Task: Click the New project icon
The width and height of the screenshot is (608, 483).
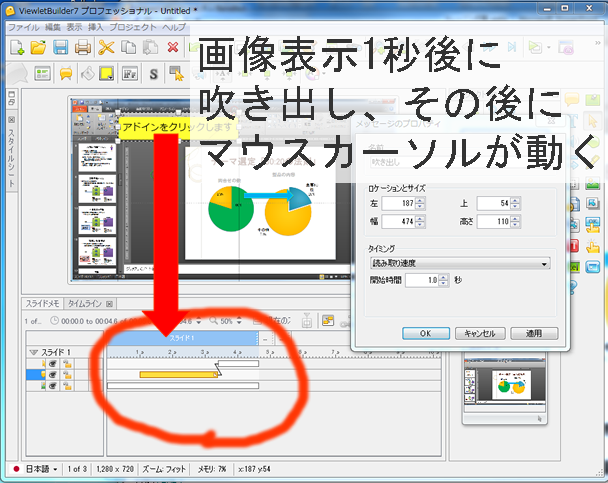Action: click(x=16, y=47)
